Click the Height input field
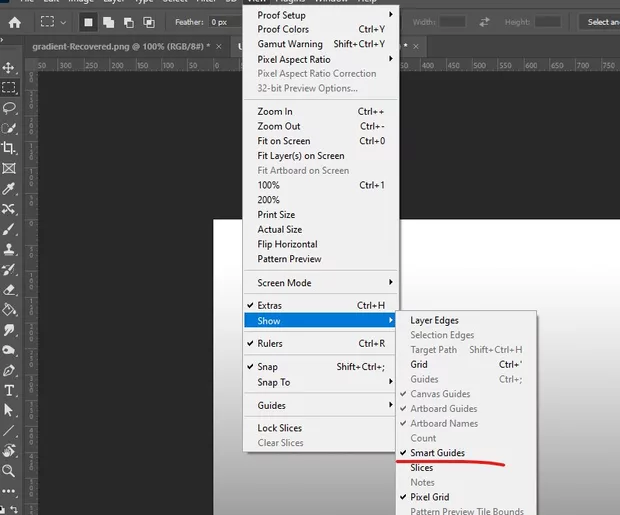The width and height of the screenshot is (620, 515). (x=548, y=22)
